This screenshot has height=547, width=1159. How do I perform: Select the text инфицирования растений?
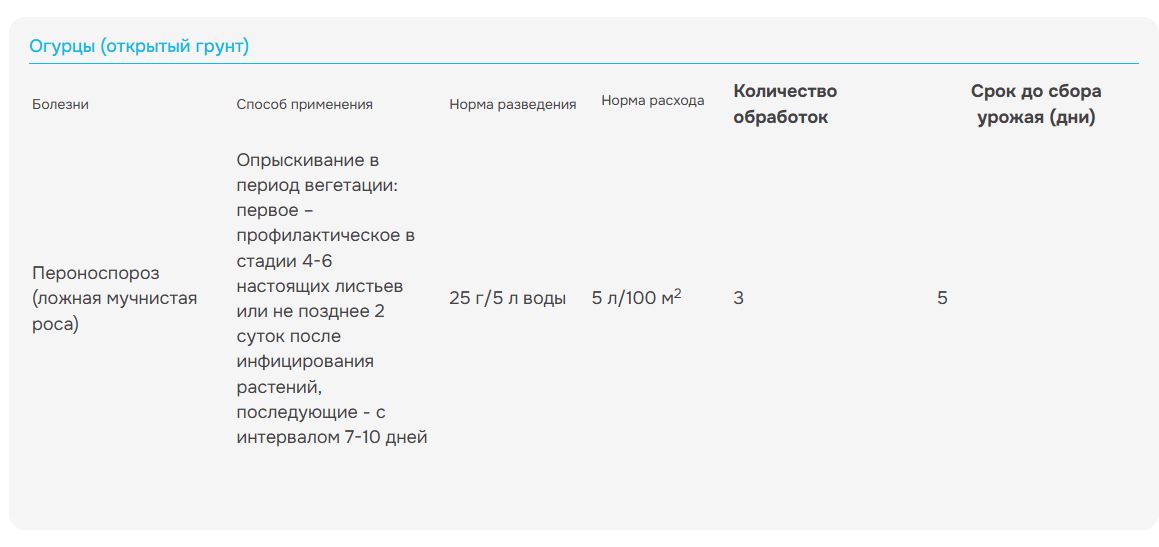coord(305,374)
